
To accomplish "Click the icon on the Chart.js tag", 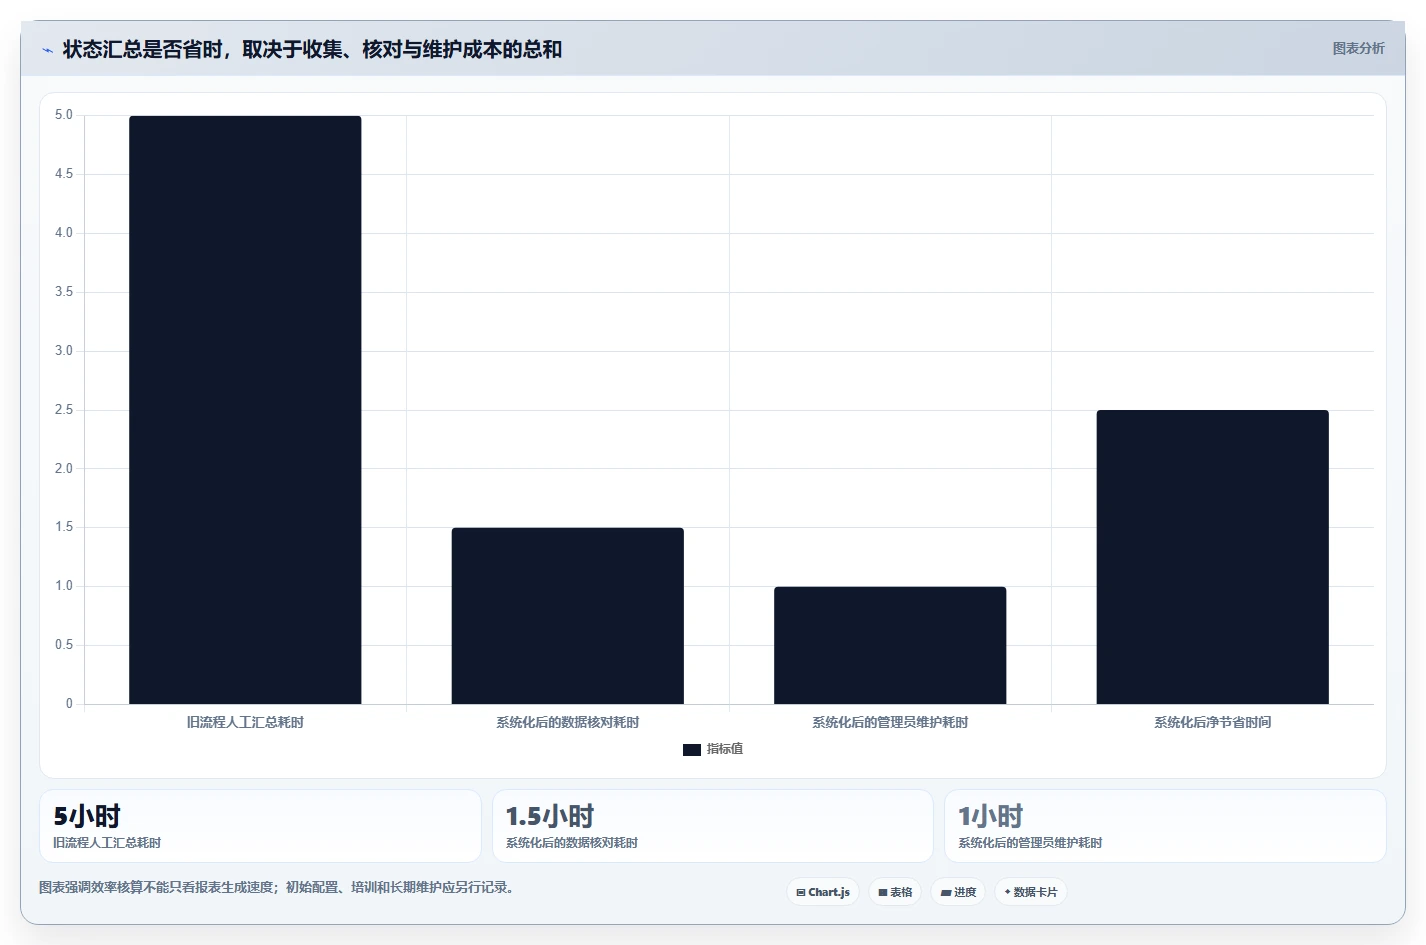I will click(x=801, y=893).
